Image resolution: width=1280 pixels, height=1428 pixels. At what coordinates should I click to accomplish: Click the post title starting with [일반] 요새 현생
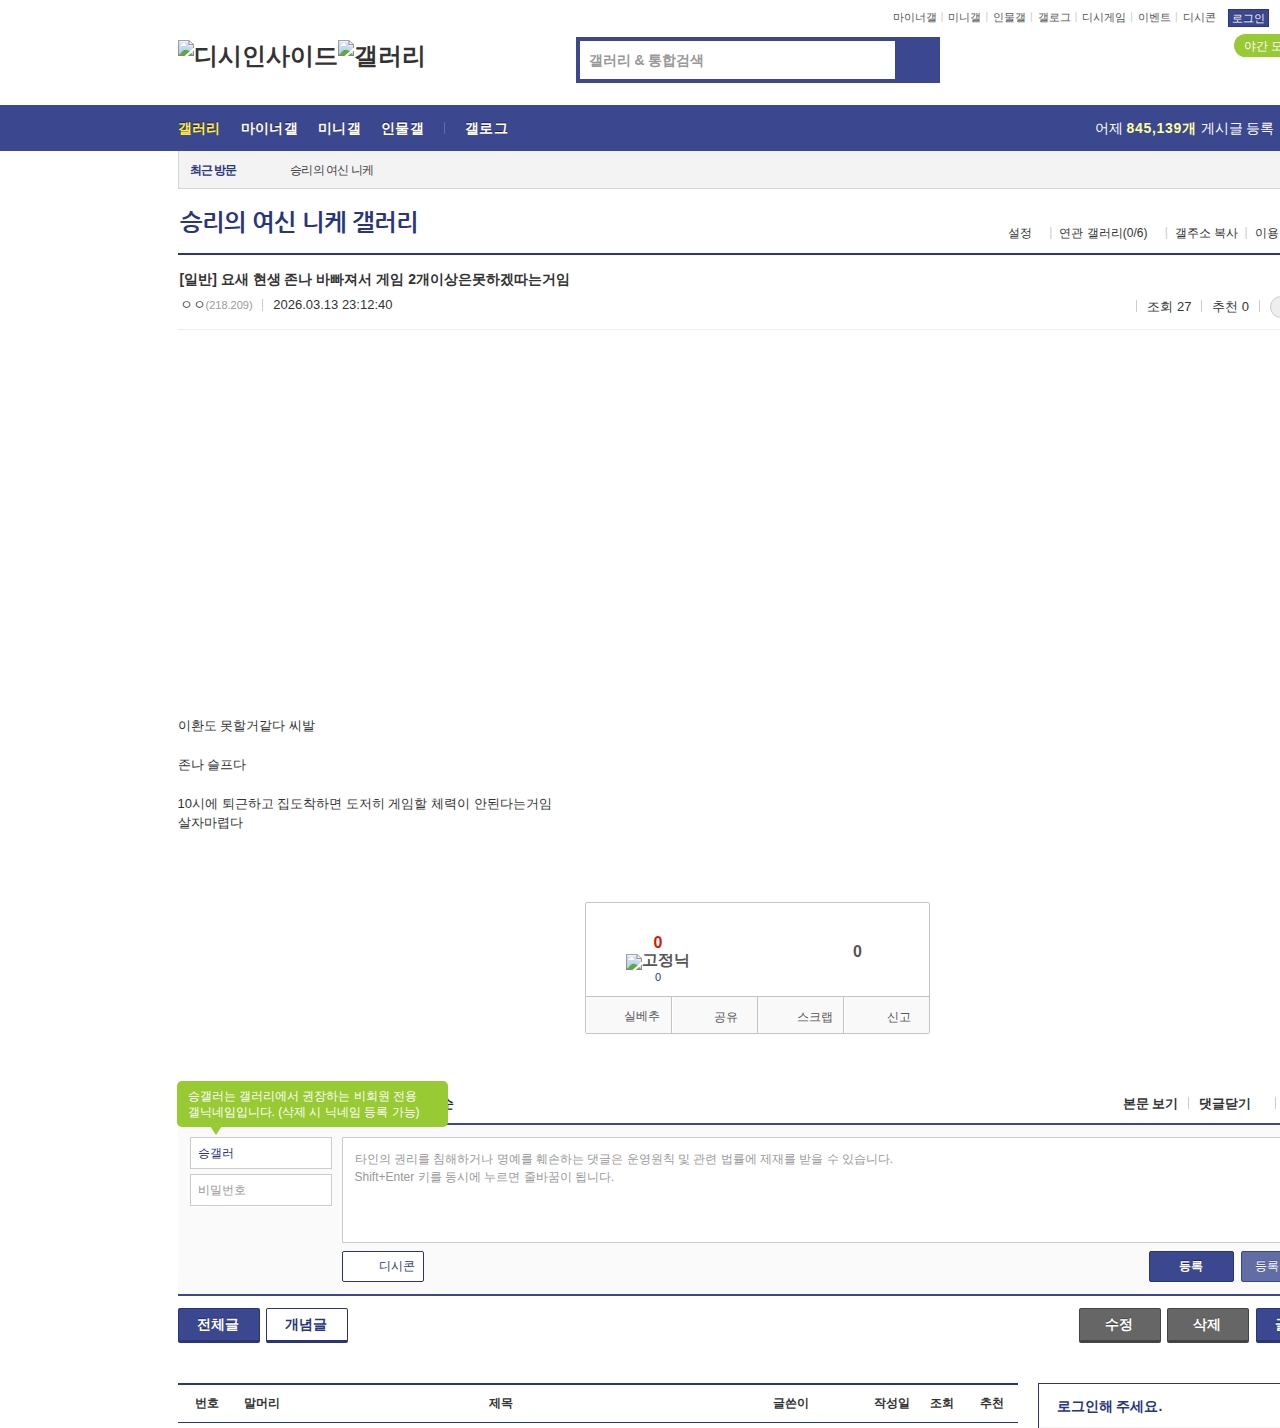click(x=374, y=279)
